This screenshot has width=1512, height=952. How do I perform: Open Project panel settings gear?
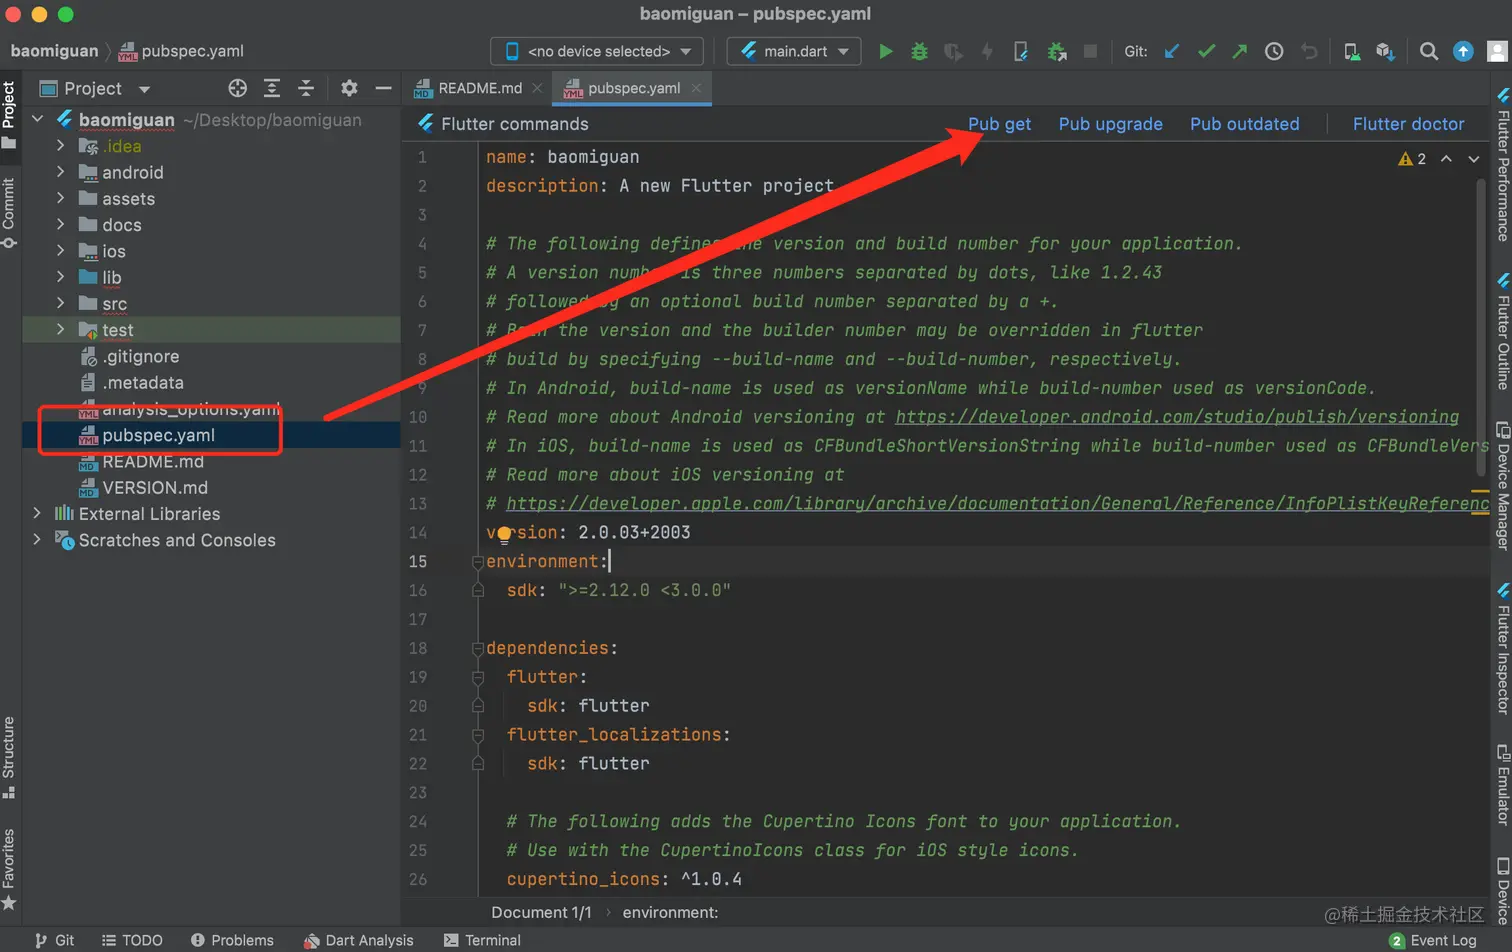pos(349,88)
